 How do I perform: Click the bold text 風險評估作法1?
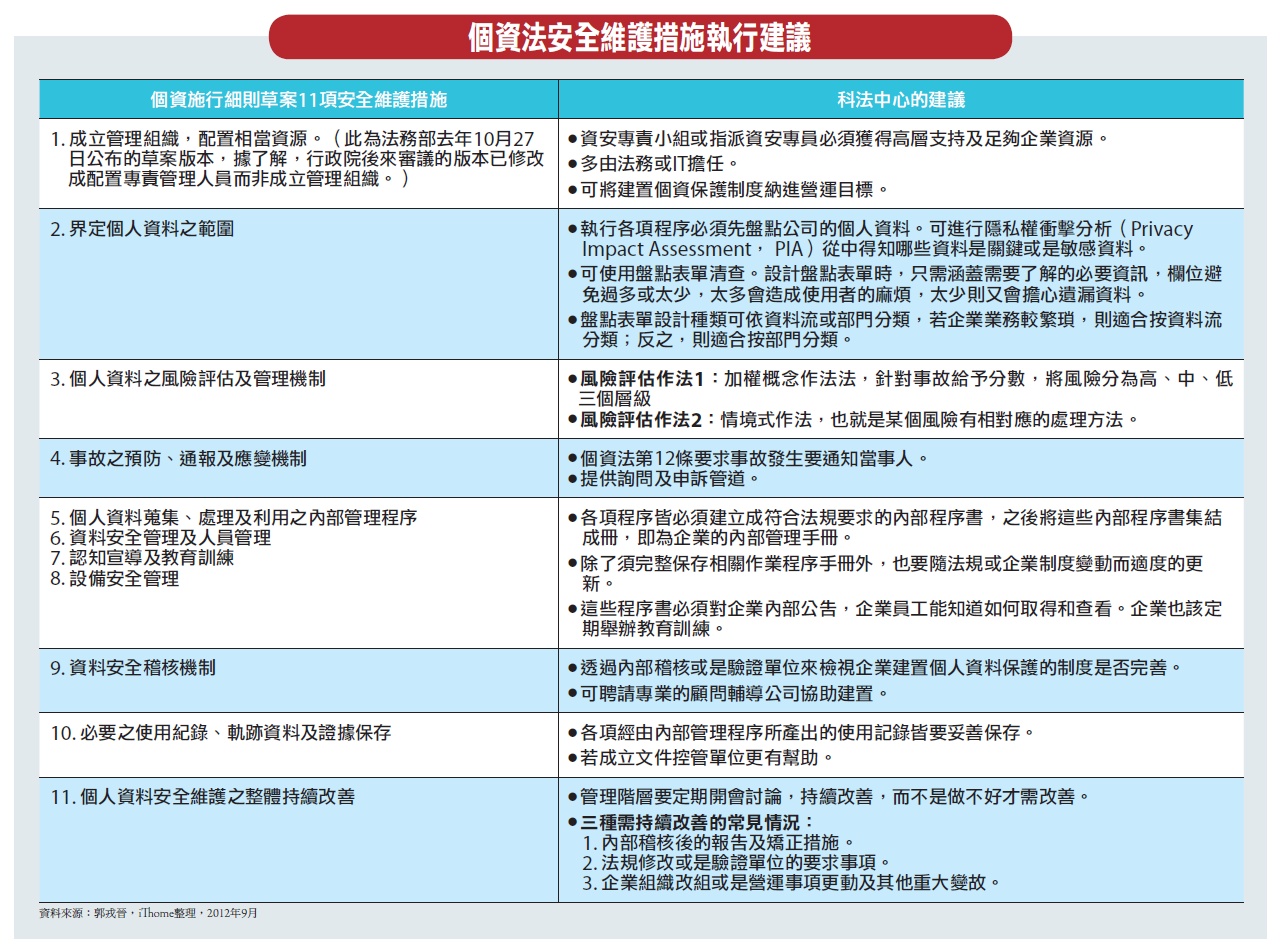pos(643,380)
